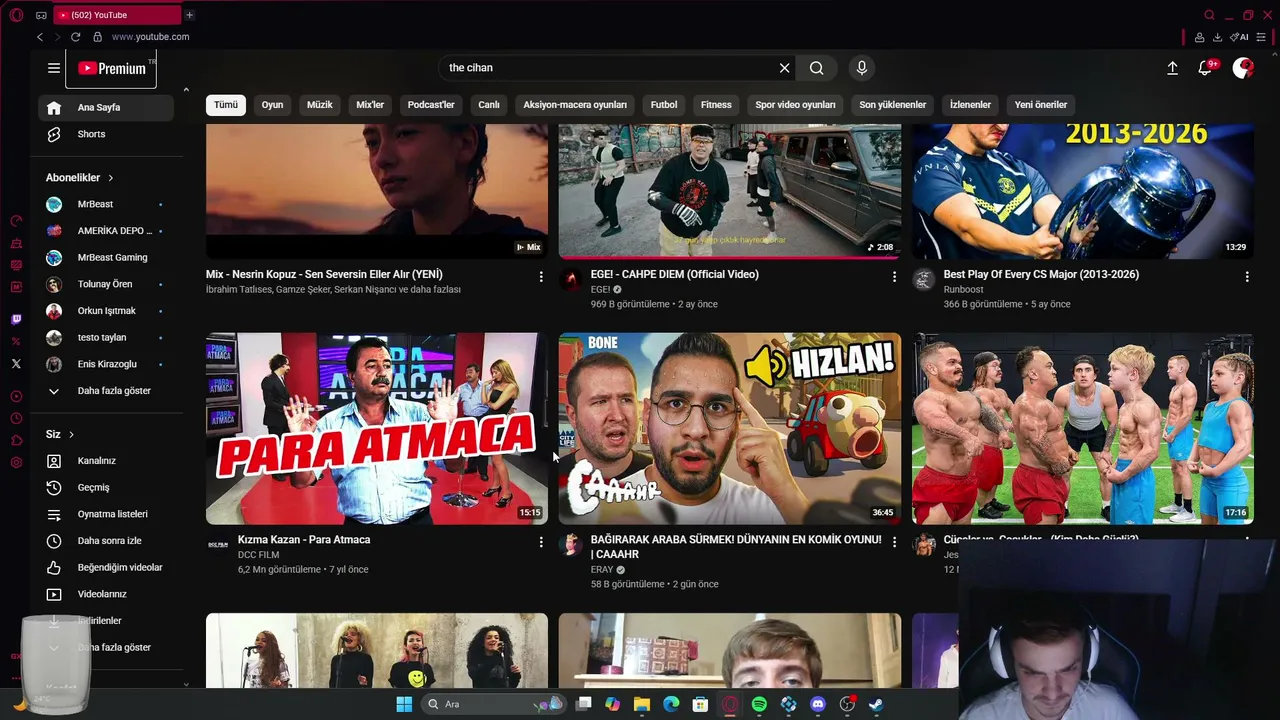Viewport: 1280px width, 720px height.
Task: Open Tolunay Ören channel subscription
Action: 106,284
